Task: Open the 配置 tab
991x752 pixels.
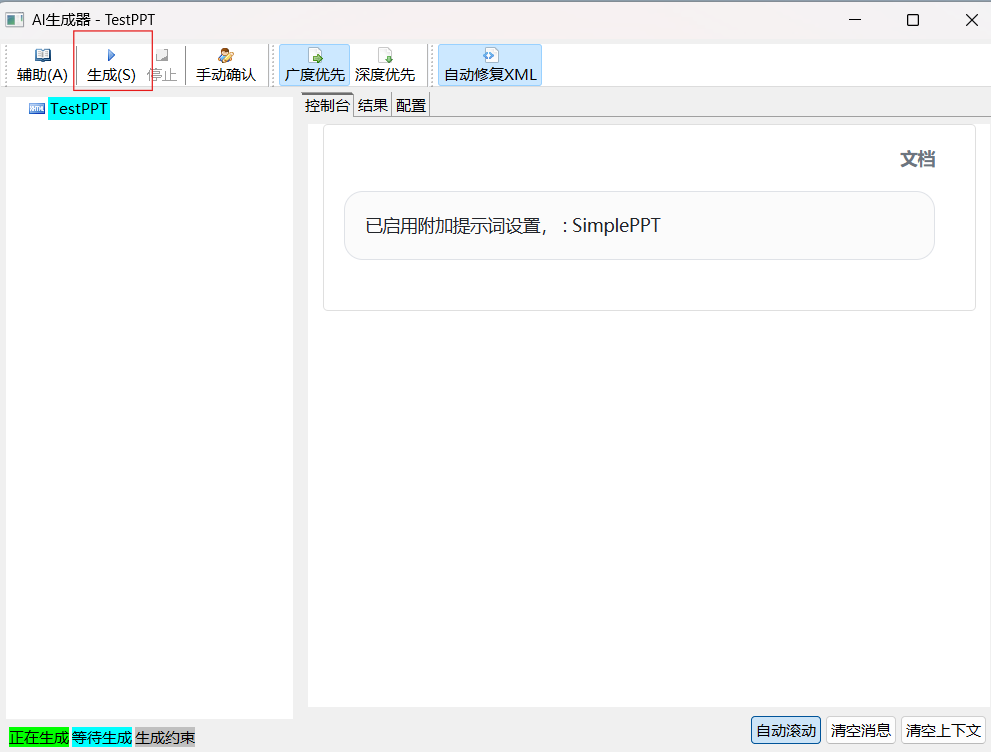Action: tap(411, 106)
